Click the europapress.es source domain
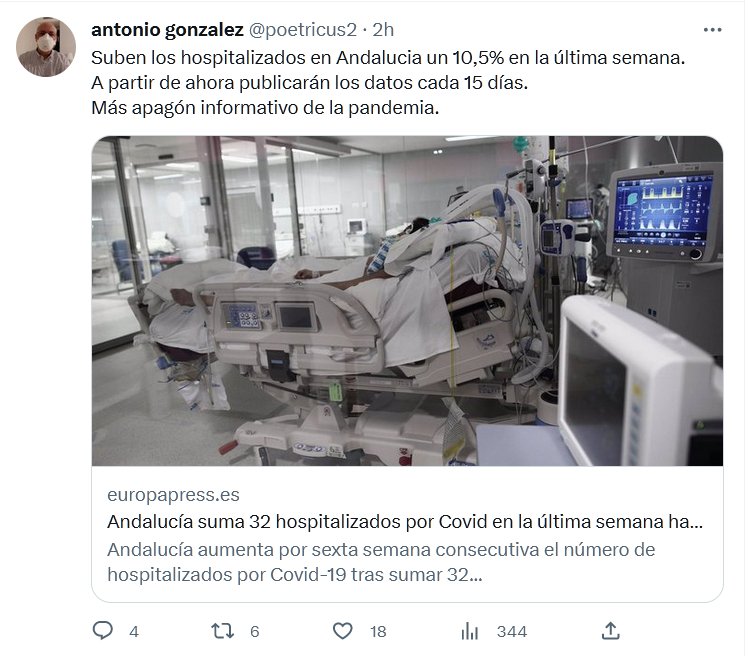Screen dimensions: 750x656 pos(173,495)
